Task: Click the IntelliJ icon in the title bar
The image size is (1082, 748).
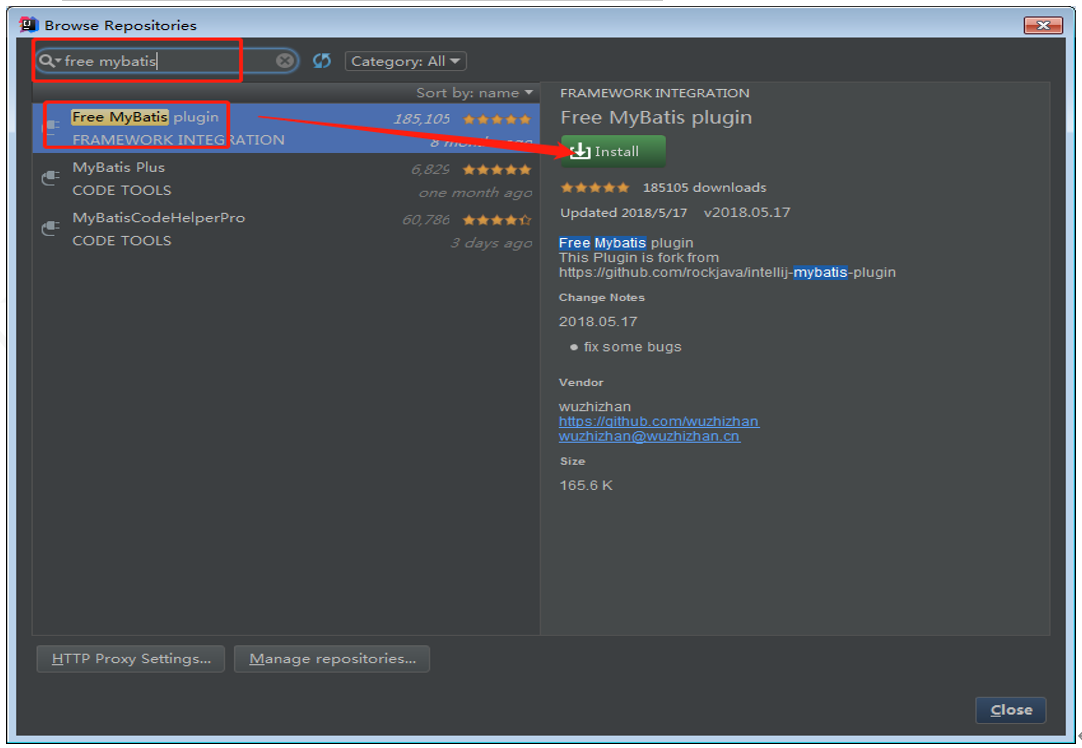Action: pyautogui.click(x=28, y=25)
